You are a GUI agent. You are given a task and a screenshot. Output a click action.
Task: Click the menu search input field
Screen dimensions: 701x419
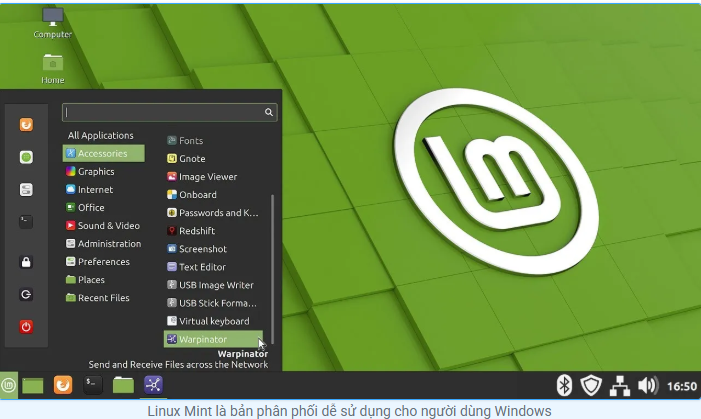[169, 112]
